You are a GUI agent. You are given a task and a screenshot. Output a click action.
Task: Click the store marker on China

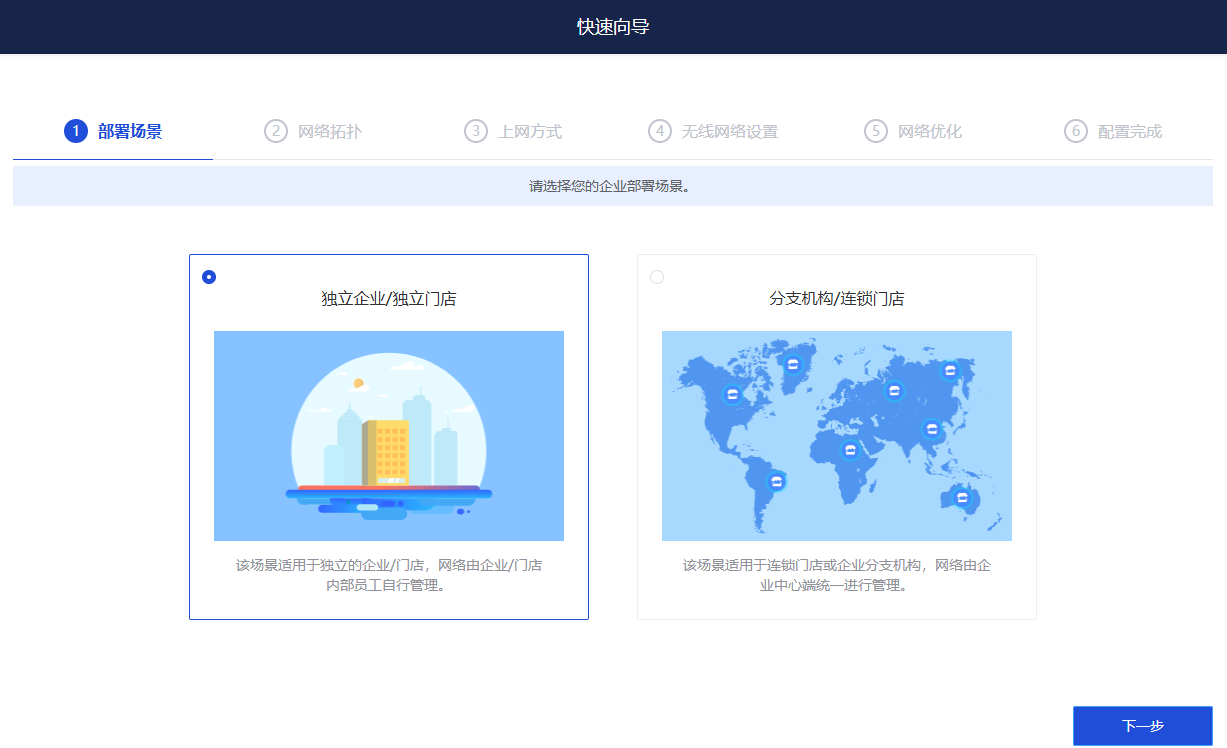[x=932, y=430]
